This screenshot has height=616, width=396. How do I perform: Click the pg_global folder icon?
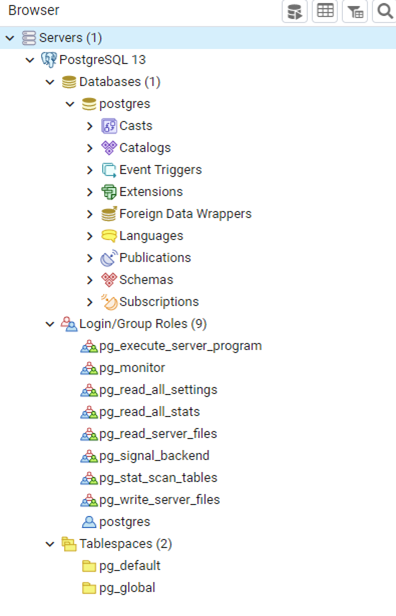click(89, 588)
